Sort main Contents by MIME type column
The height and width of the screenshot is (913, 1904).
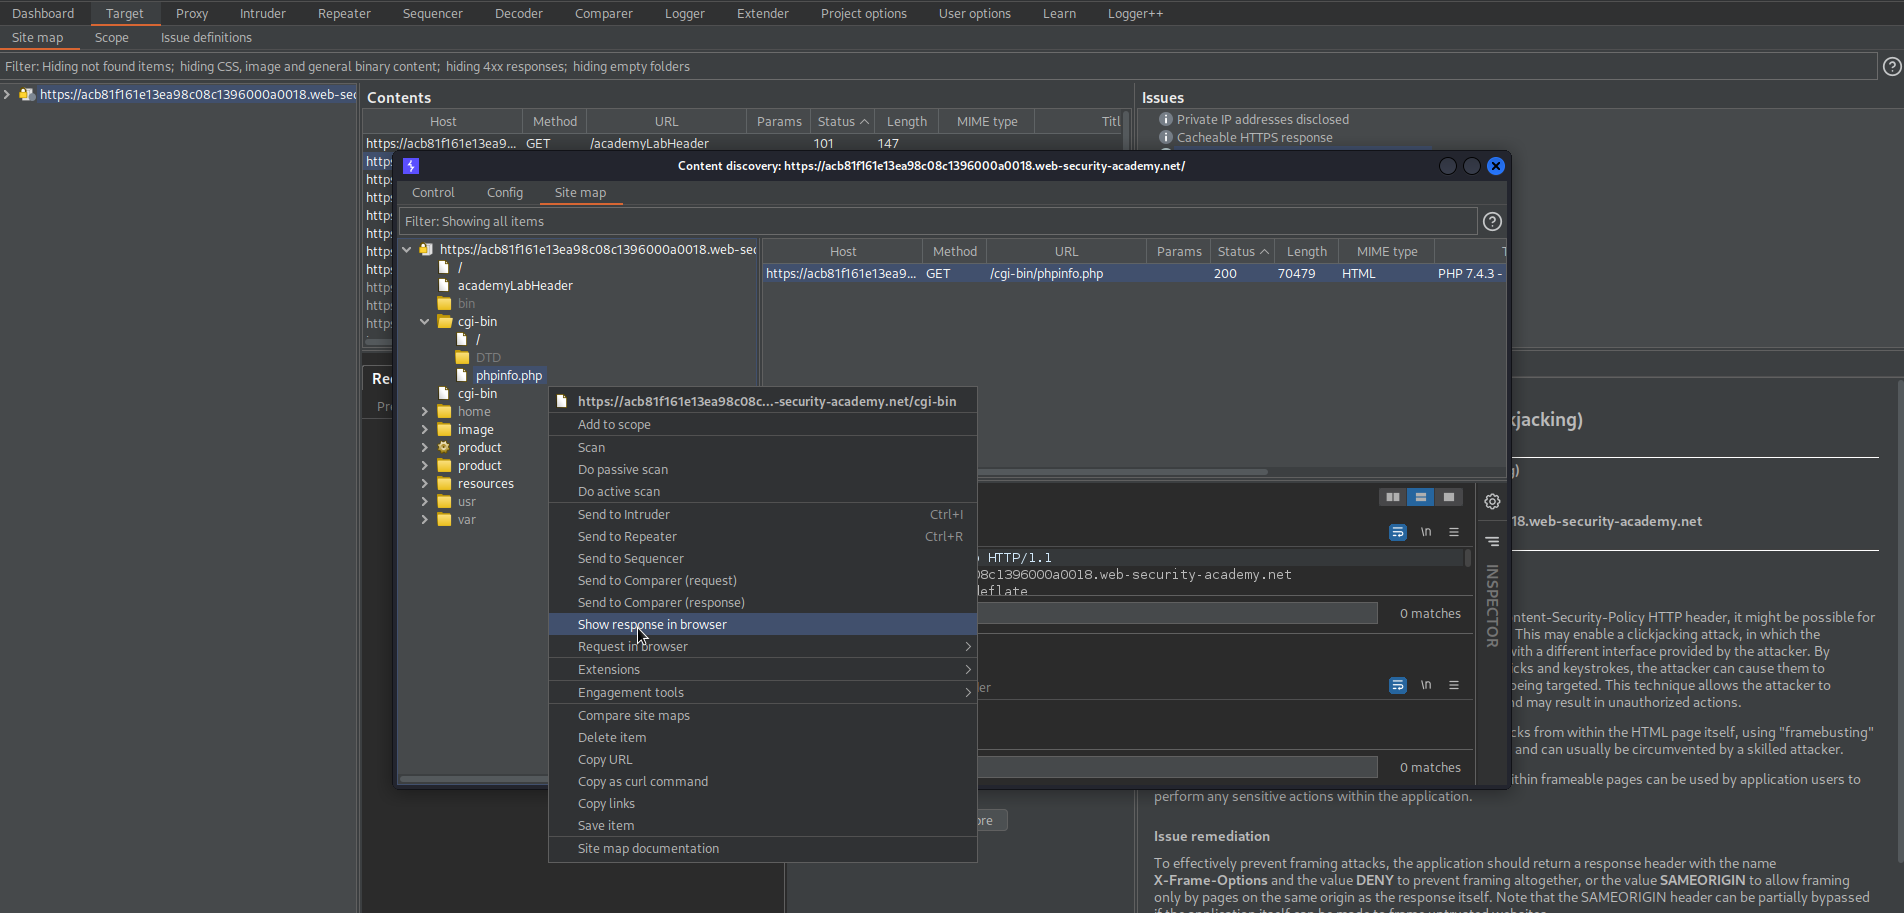pos(987,122)
